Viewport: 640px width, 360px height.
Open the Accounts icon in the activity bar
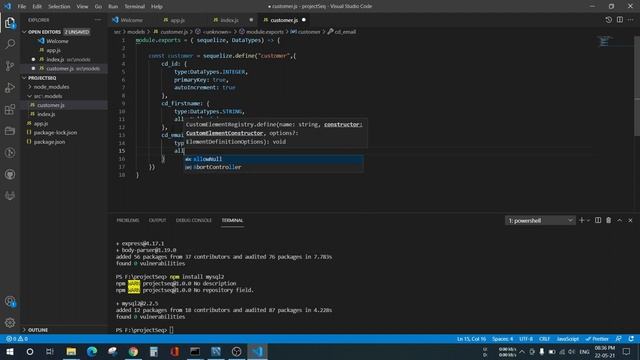coord(10,301)
